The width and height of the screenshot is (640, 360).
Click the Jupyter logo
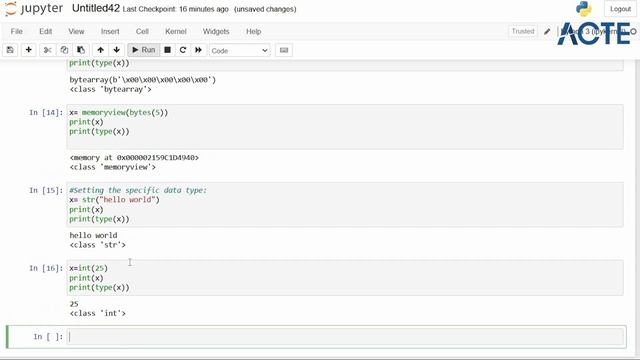[34, 9]
